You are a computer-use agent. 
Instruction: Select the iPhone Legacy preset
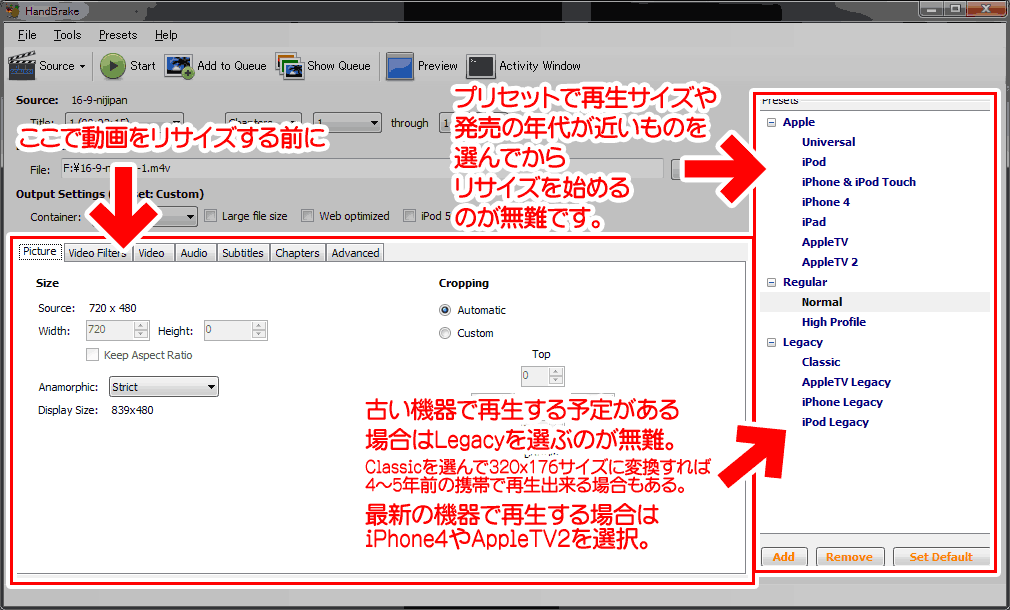tap(843, 402)
